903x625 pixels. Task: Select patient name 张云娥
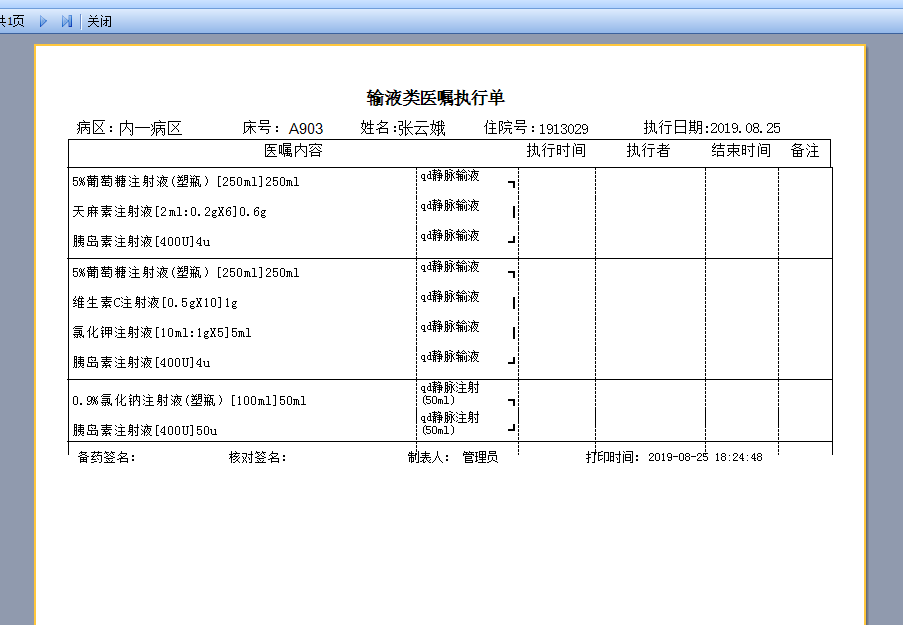coord(422,128)
